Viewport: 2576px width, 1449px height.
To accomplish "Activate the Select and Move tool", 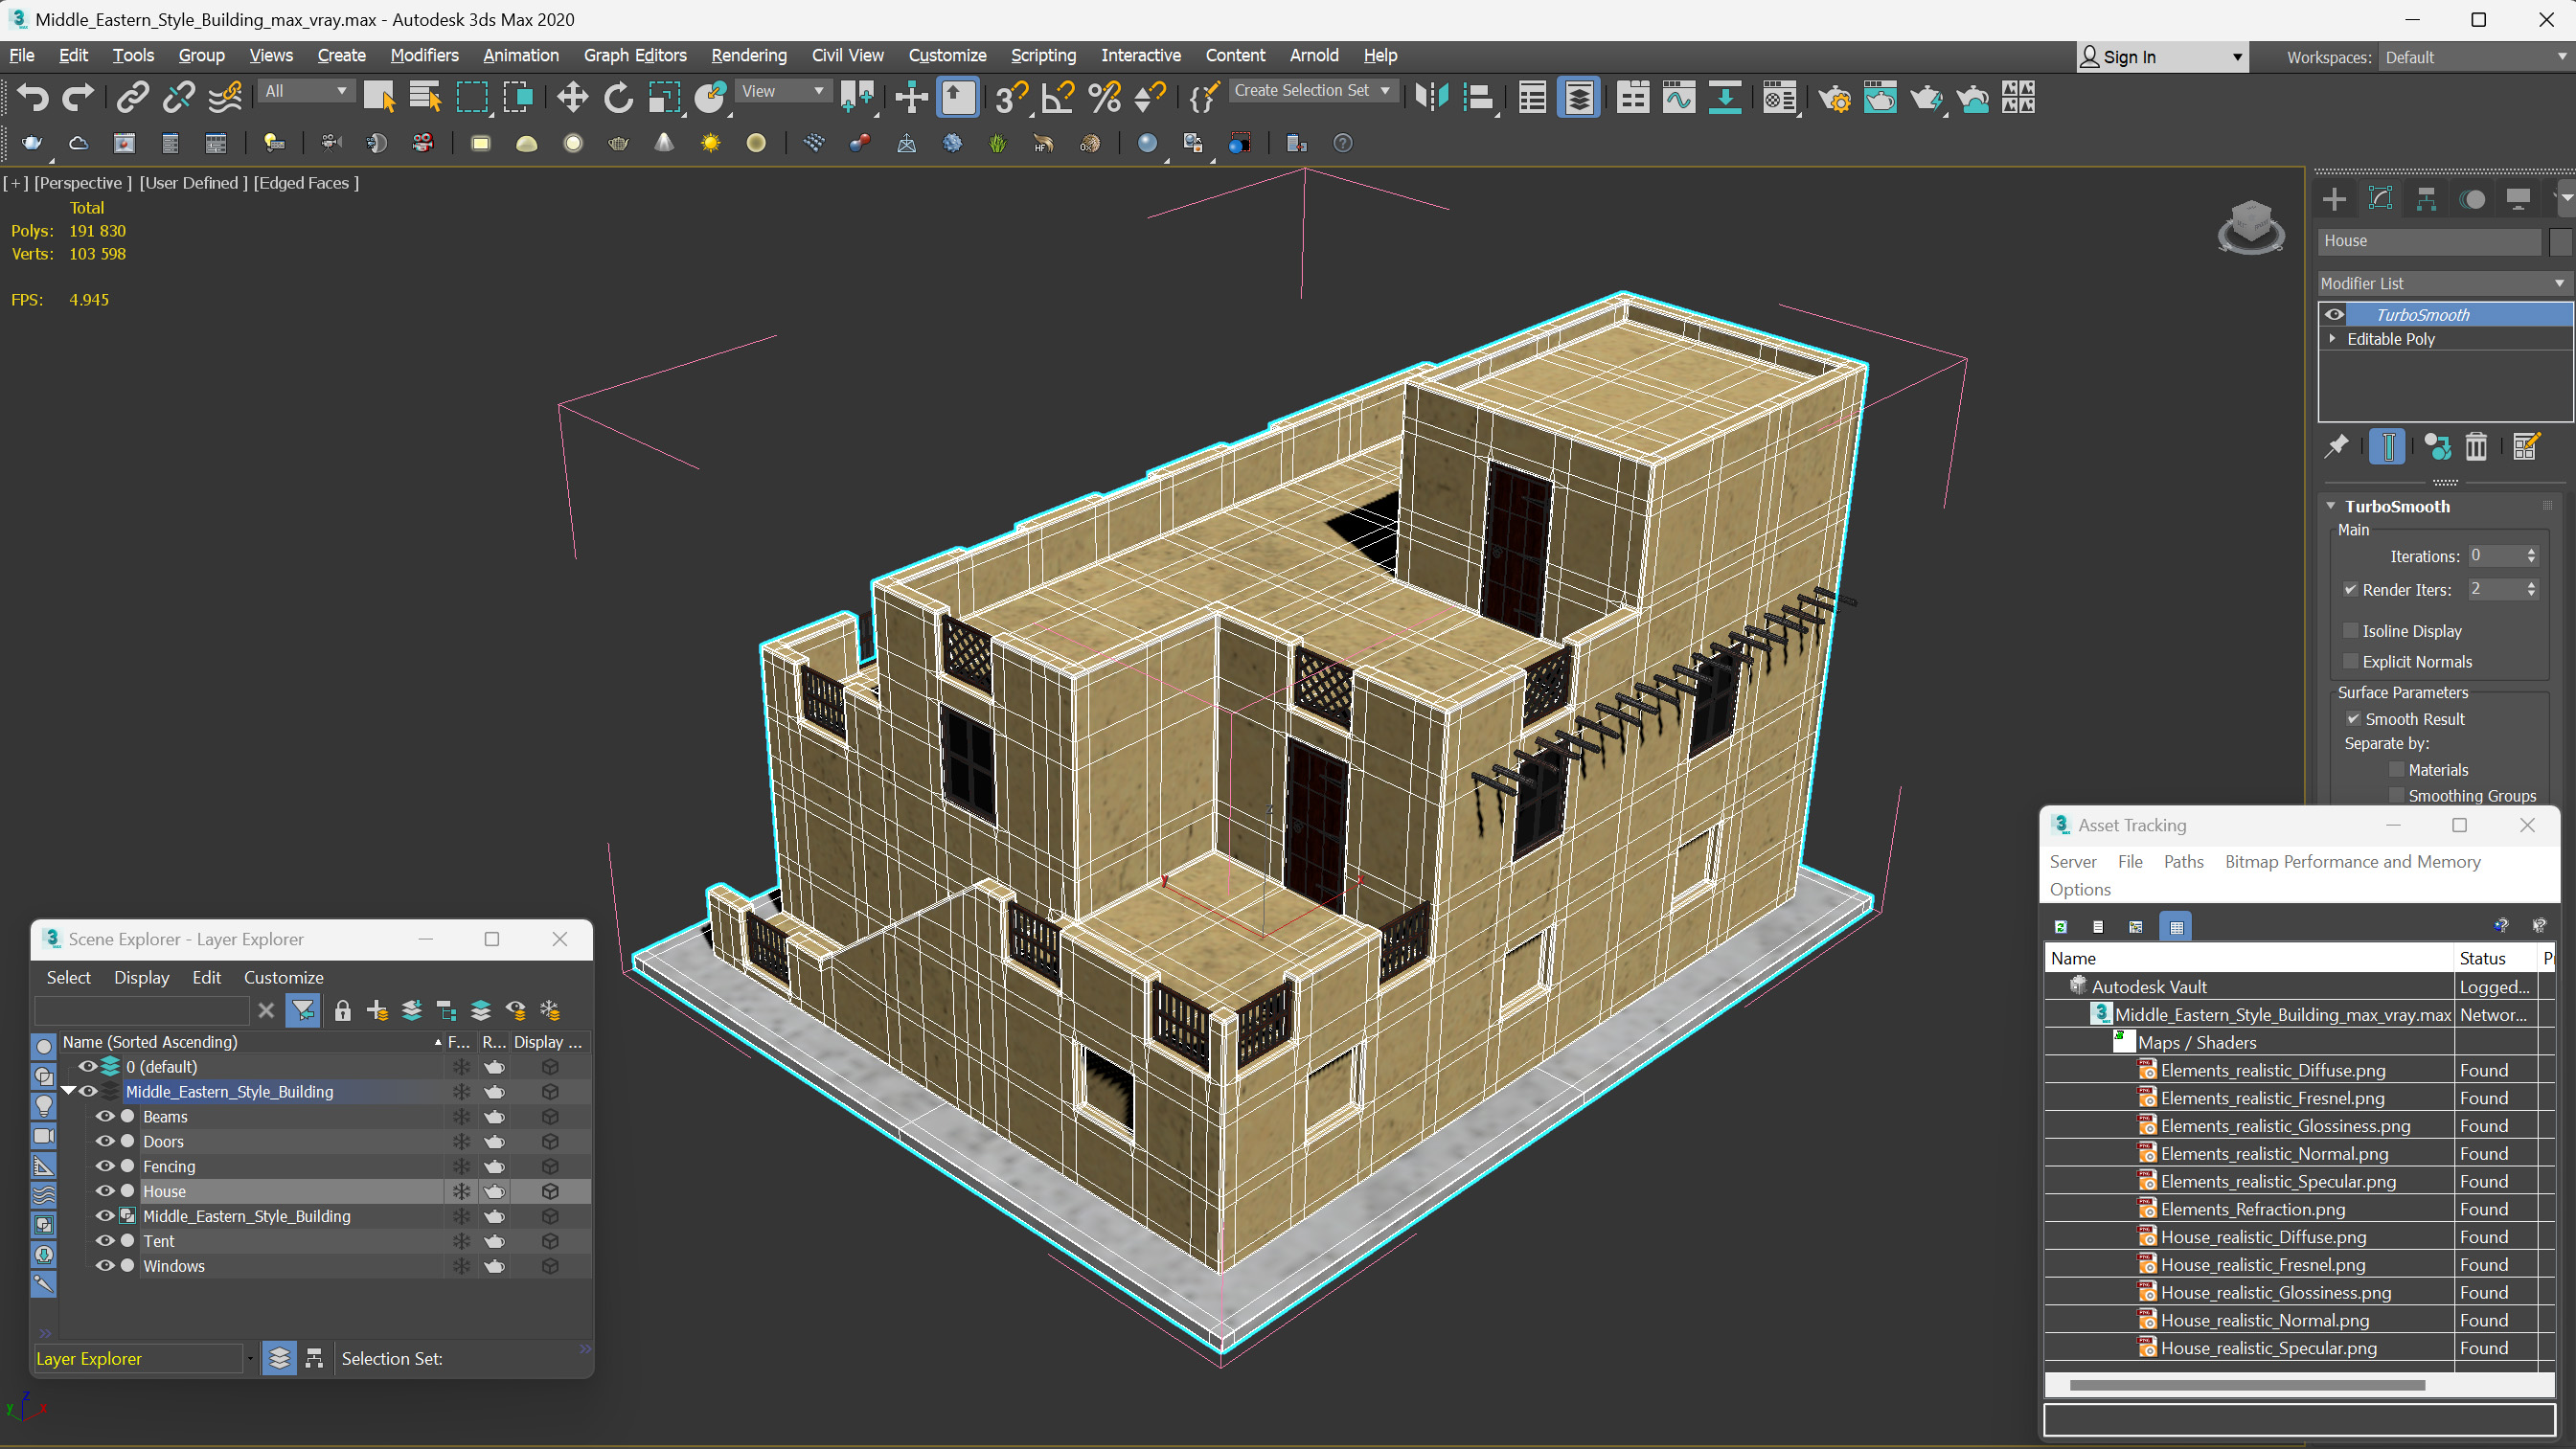I will pos(572,98).
